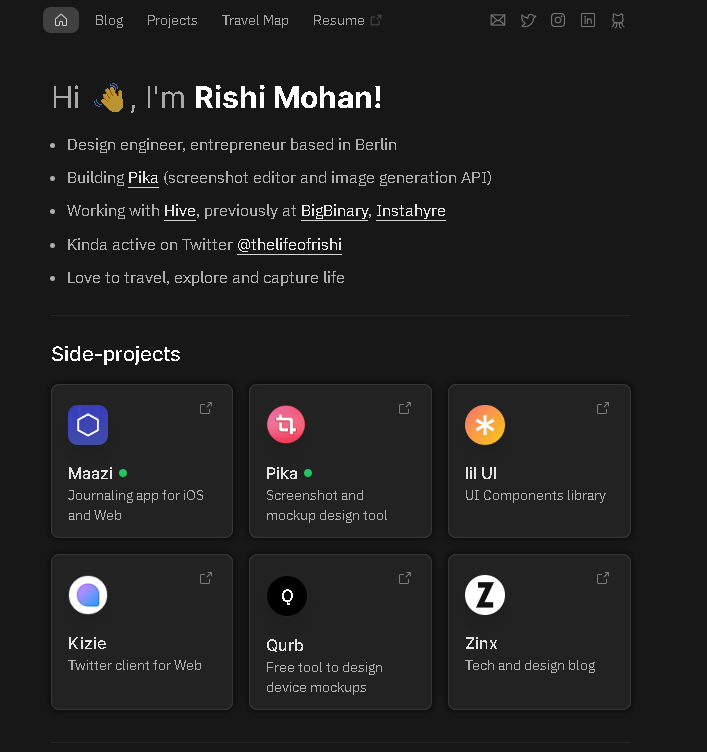
Task: Open the @thelifeofrishi Twitter link
Action: 289,245
